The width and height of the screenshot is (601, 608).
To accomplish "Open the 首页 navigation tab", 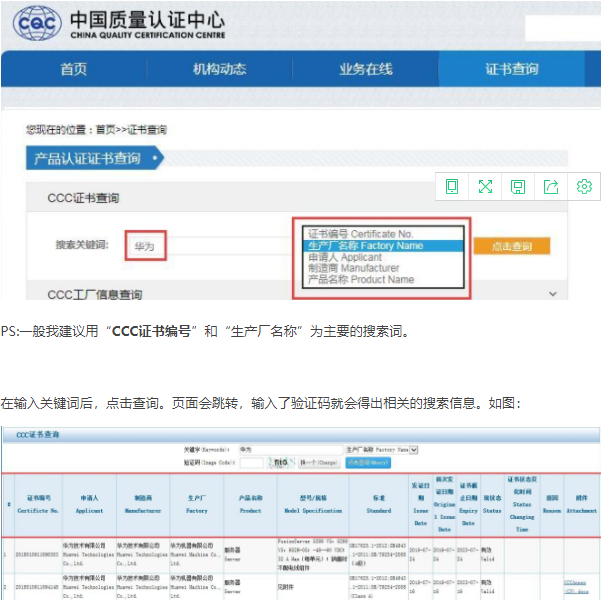I will 74,69.
